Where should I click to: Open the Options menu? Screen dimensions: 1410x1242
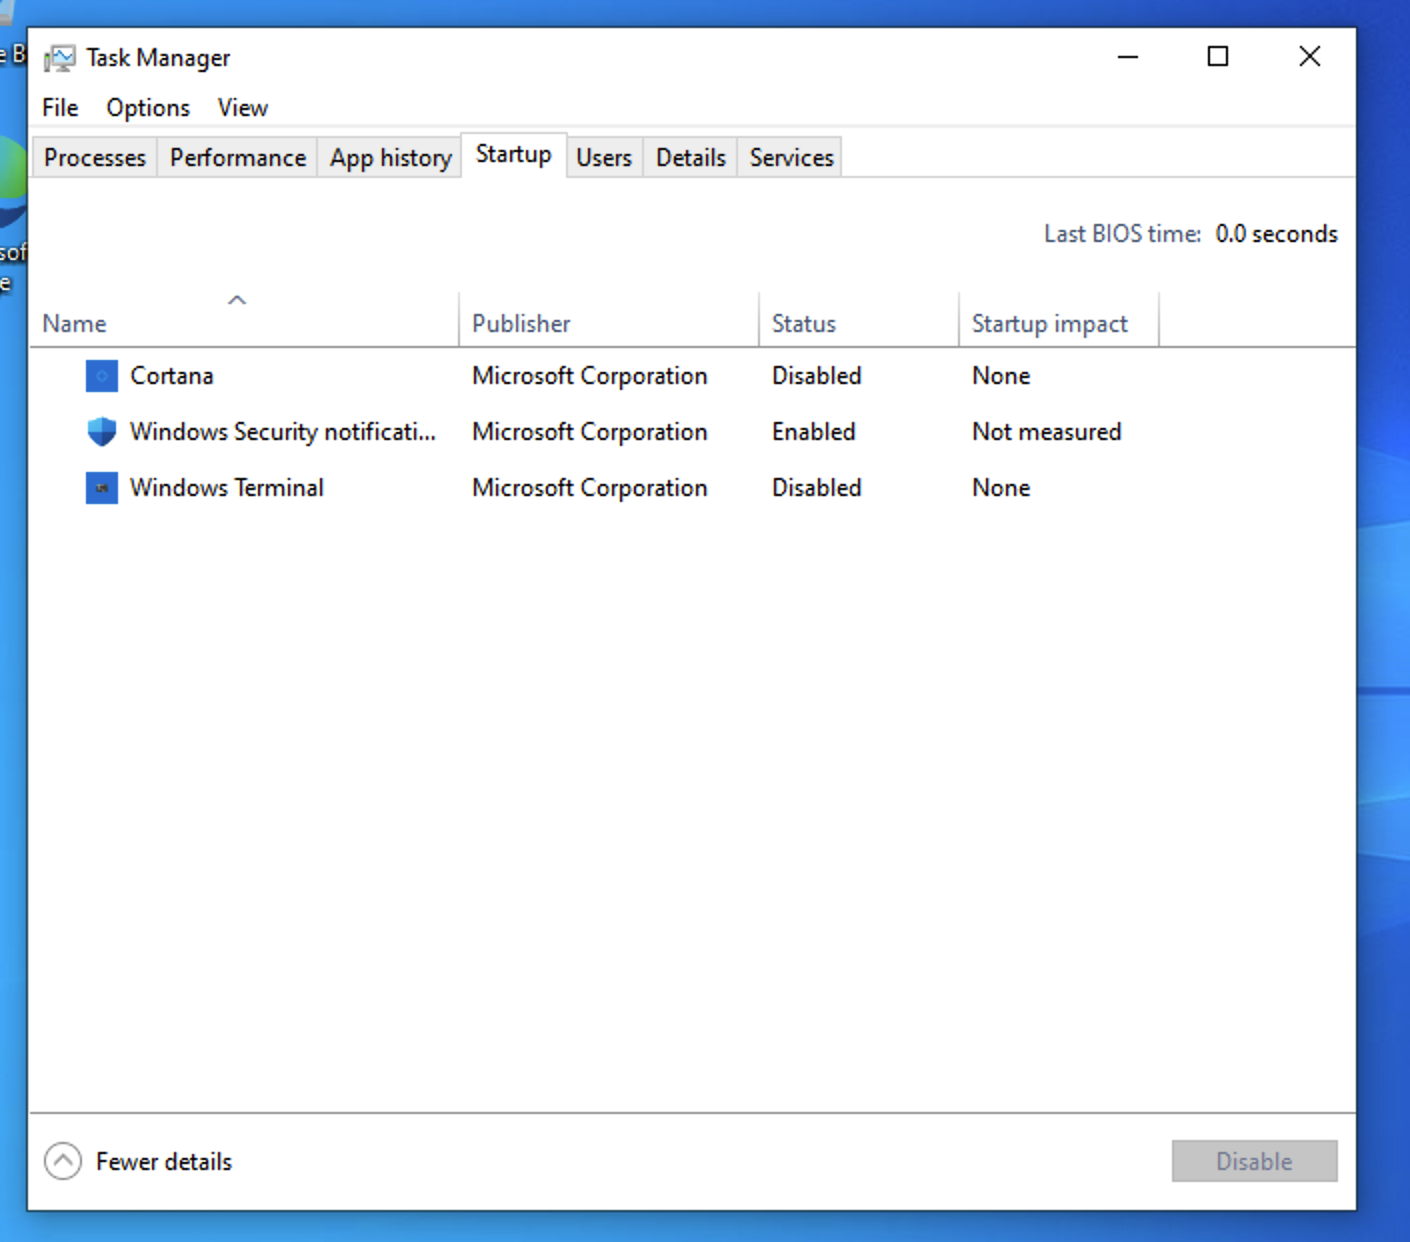coord(148,107)
